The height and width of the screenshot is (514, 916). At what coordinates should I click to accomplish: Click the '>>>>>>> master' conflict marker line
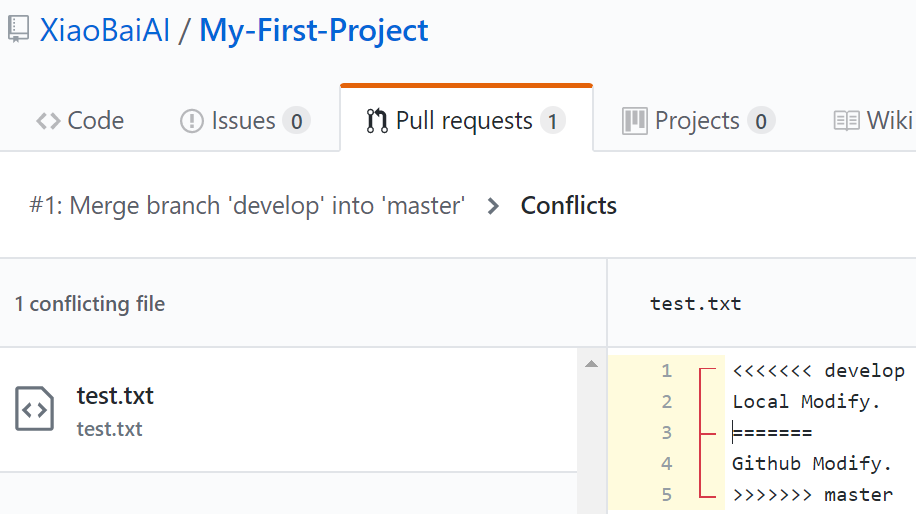click(x=812, y=495)
